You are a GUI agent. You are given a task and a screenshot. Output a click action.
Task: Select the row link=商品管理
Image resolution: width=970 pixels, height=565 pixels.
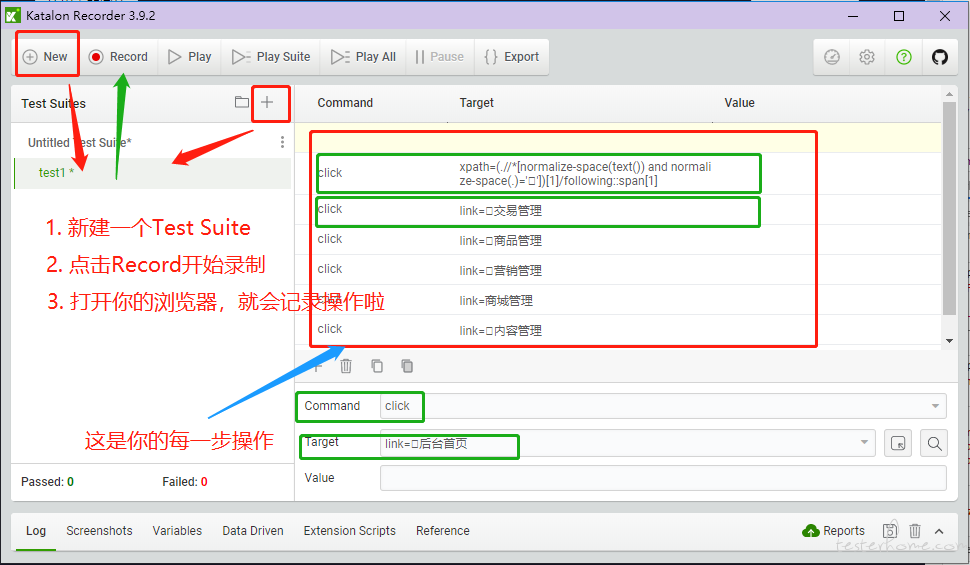point(619,240)
